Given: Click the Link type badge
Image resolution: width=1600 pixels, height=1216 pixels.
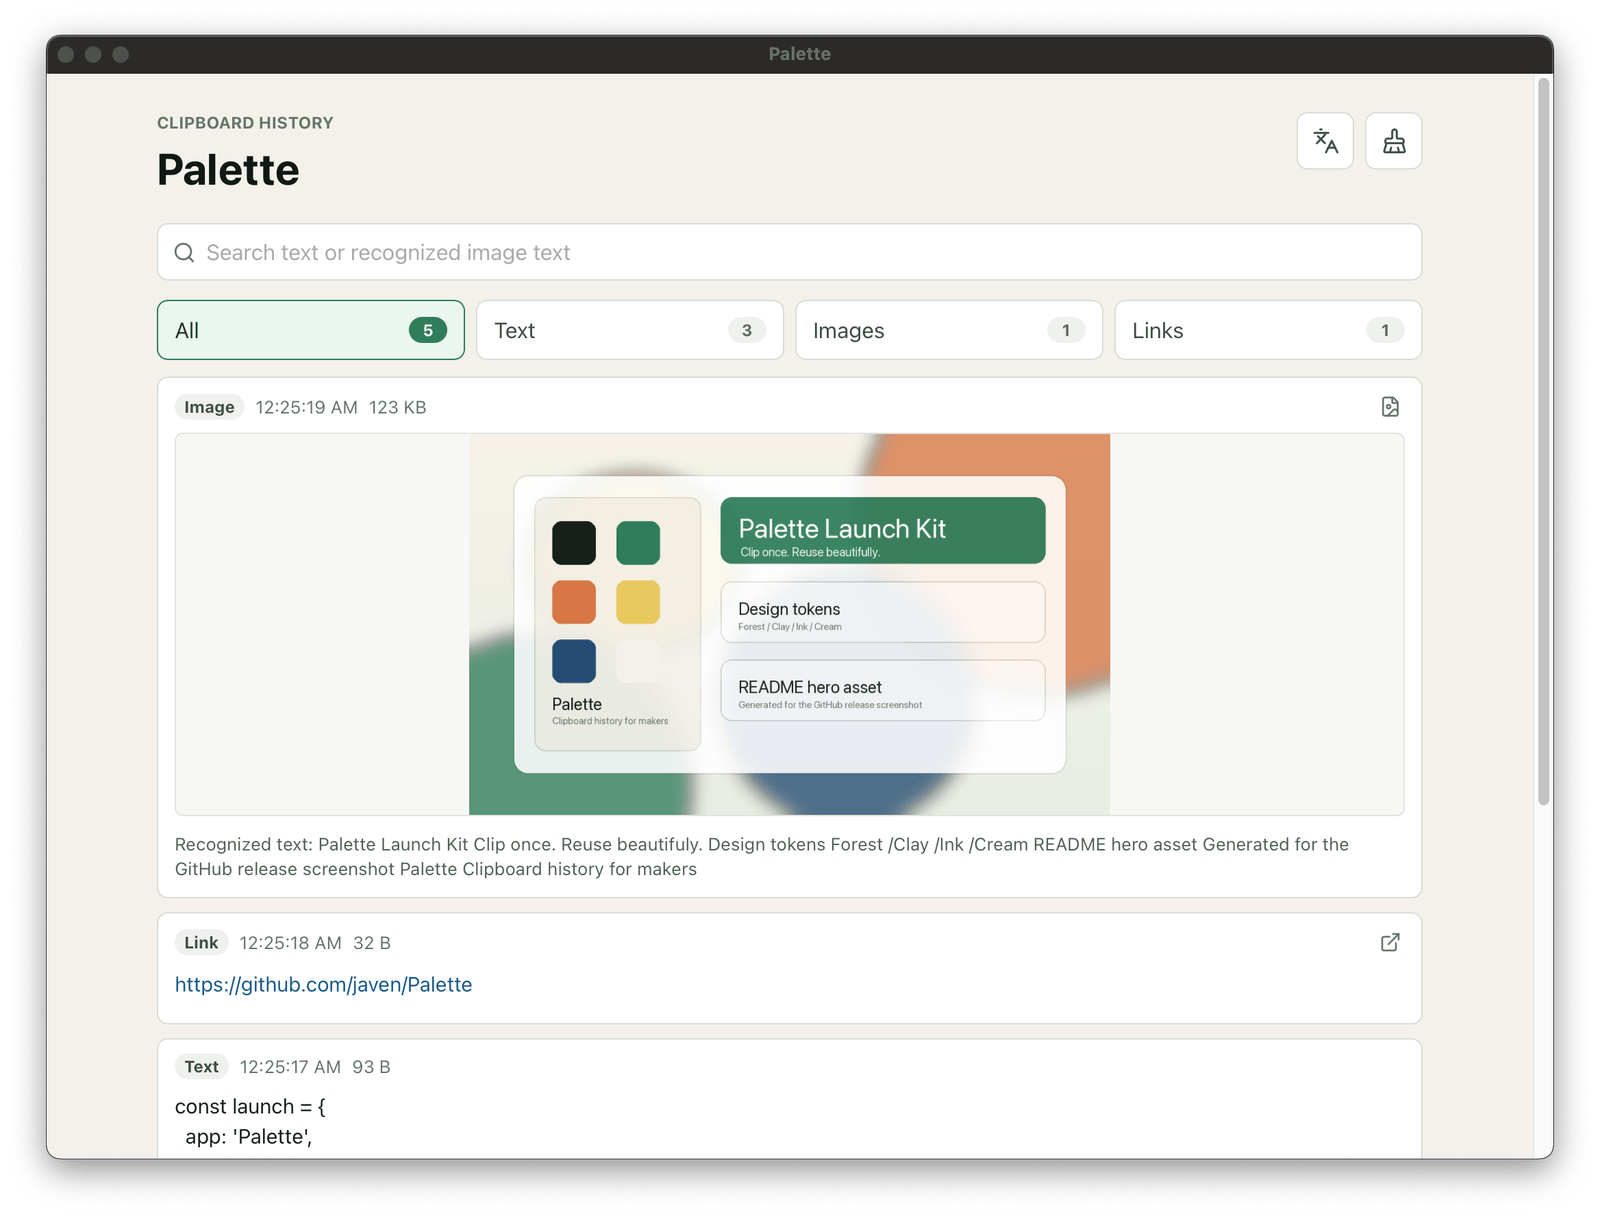Looking at the screenshot, I should [x=201, y=943].
